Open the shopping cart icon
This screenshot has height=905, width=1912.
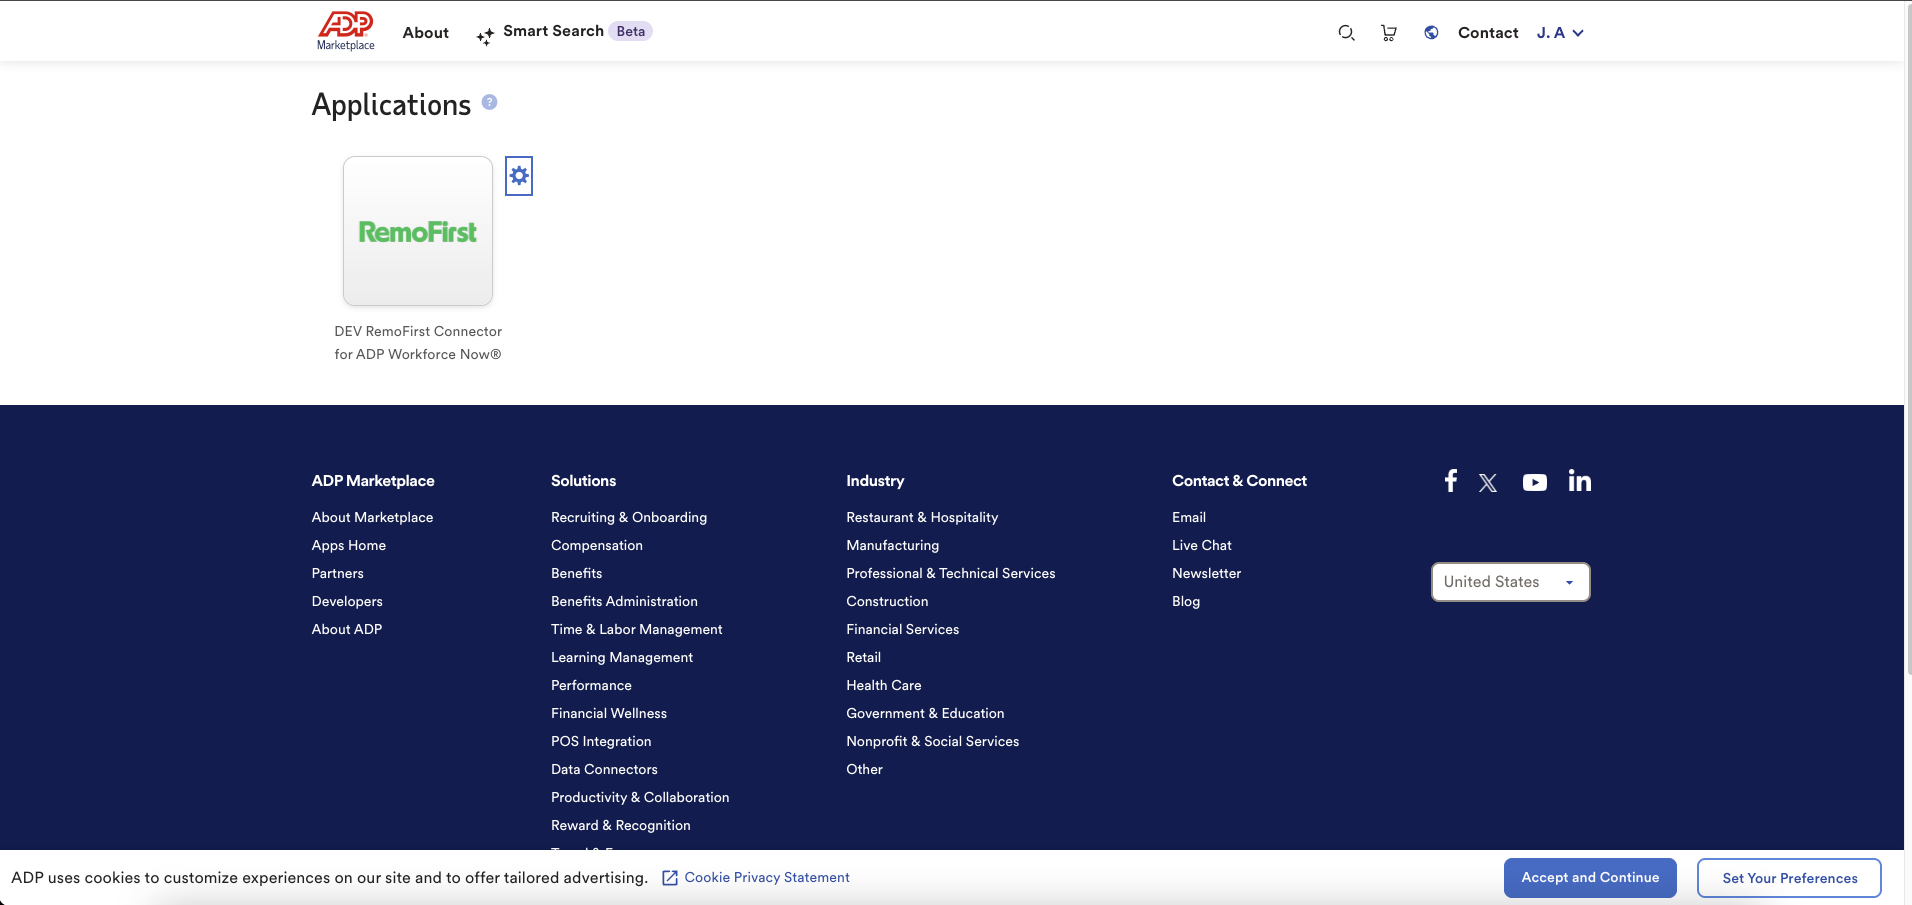point(1389,33)
